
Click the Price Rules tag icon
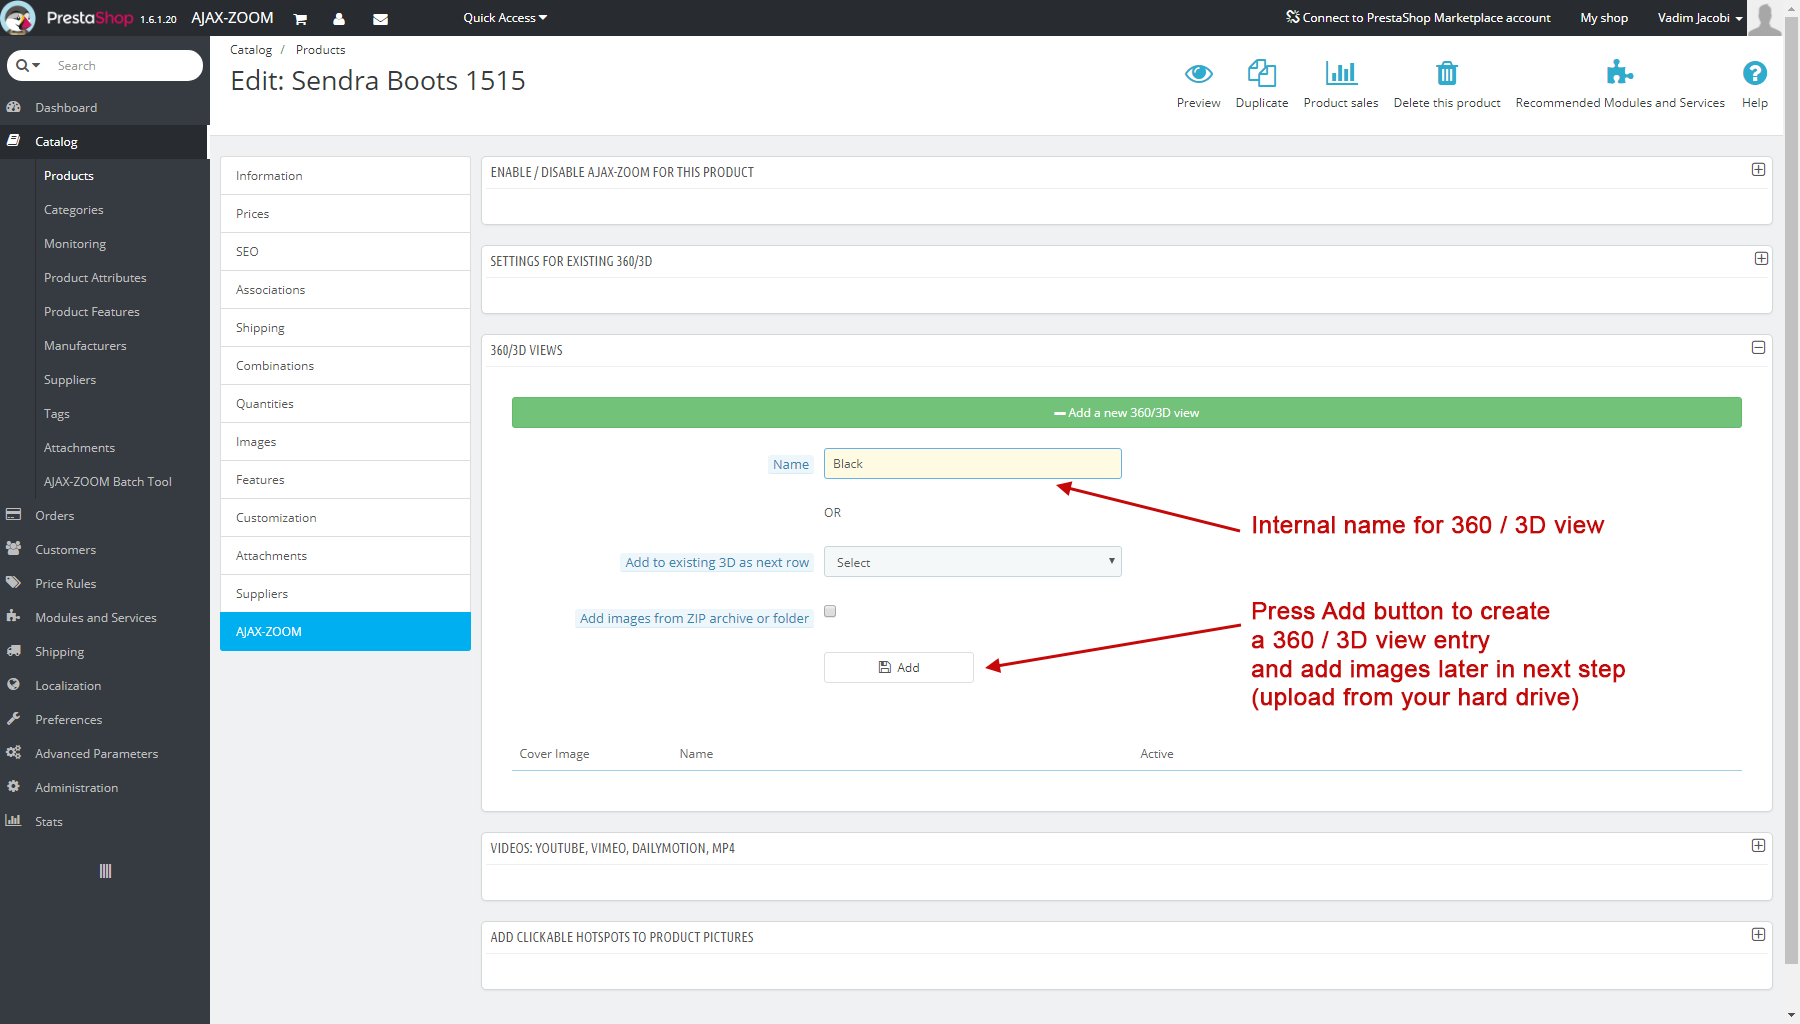[14, 583]
